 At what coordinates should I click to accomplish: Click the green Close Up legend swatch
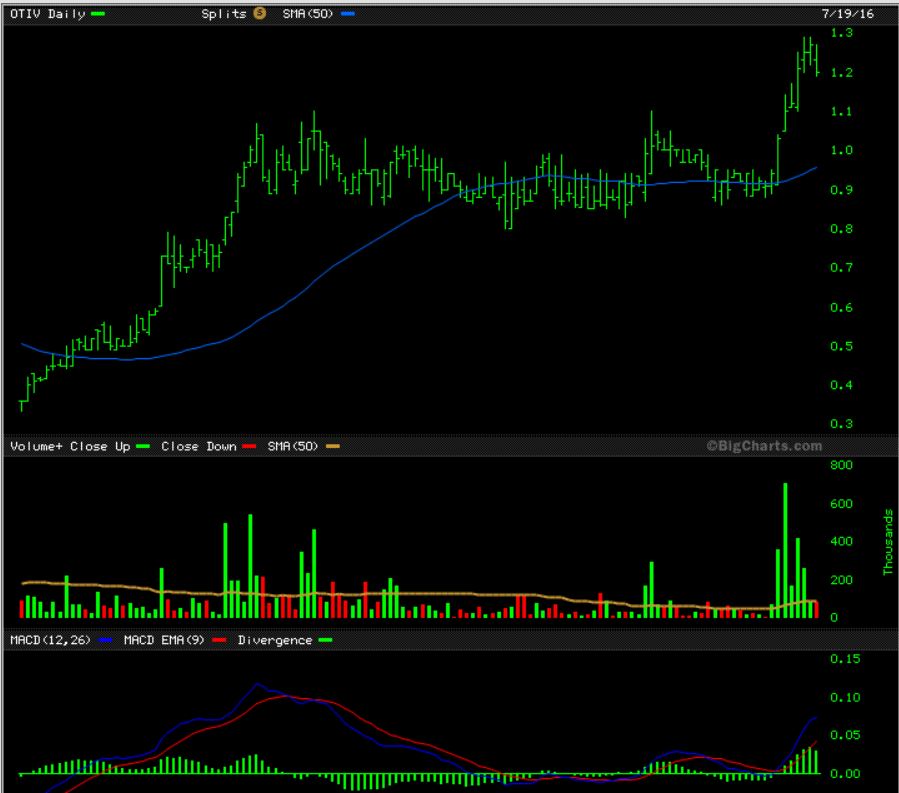(143, 446)
